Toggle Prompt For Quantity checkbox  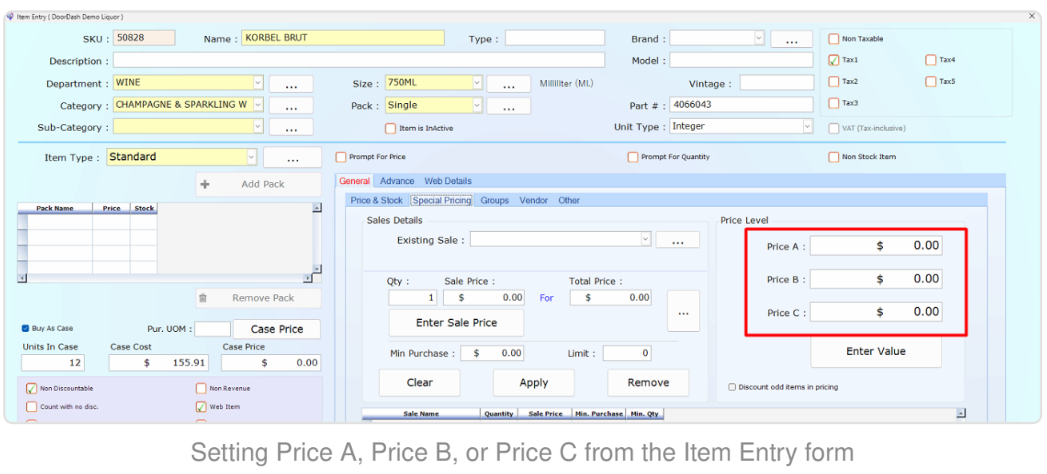[632, 157]
